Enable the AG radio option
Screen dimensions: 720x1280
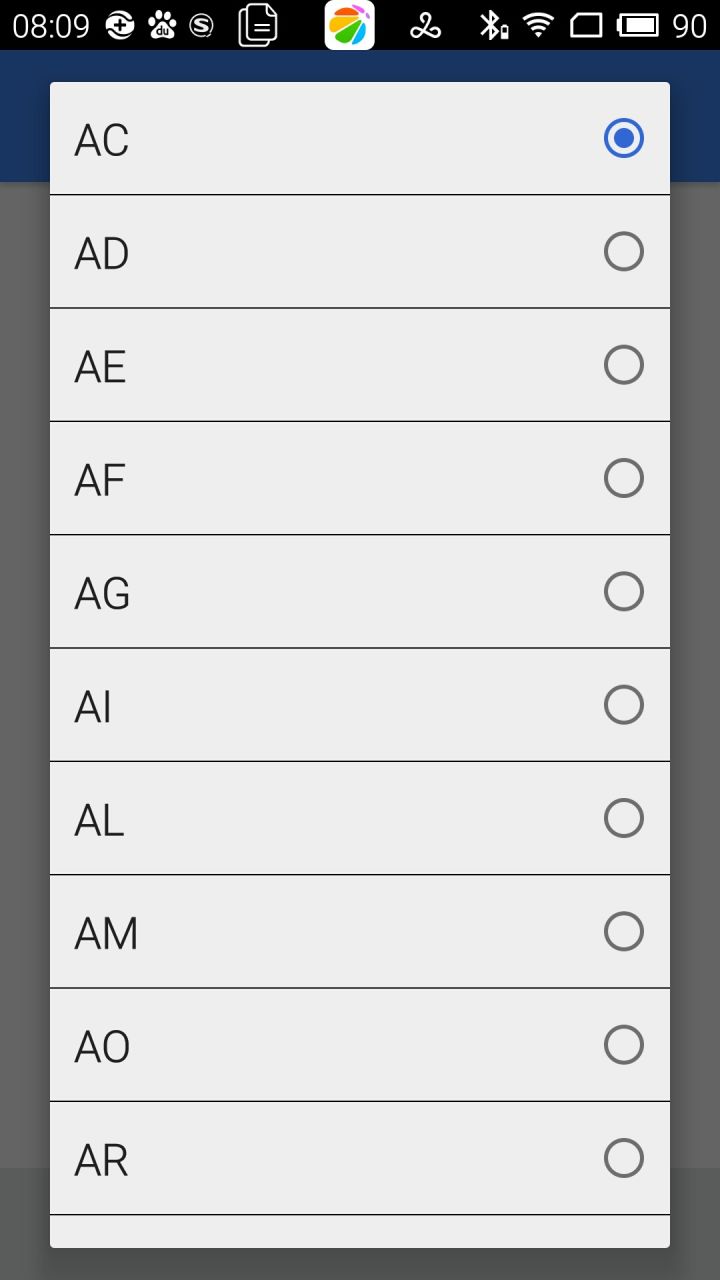point(624,591)
